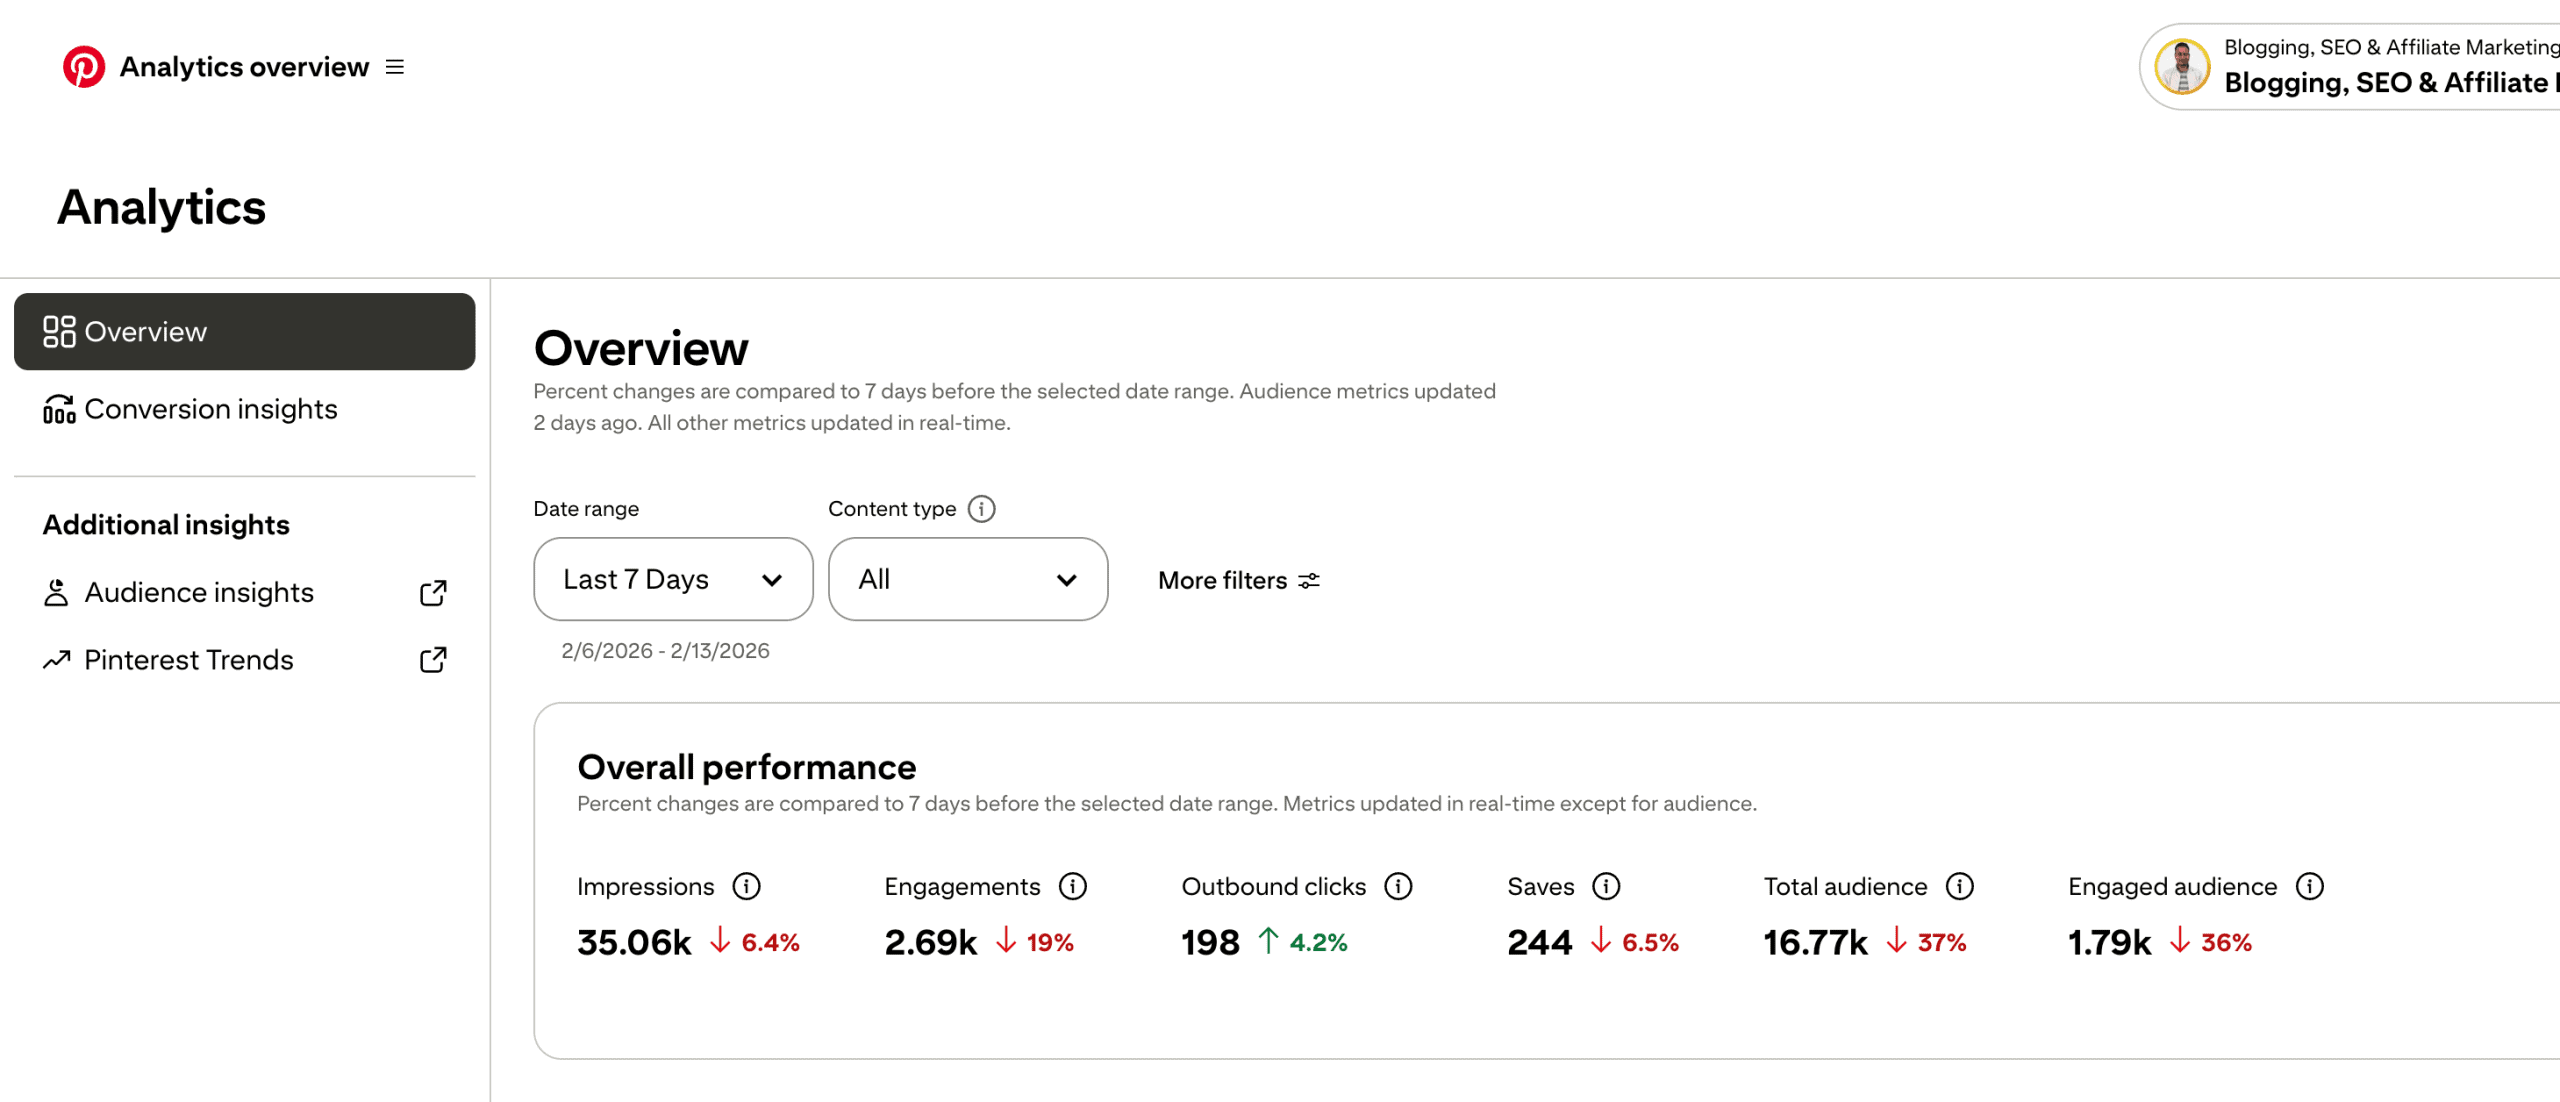Viewport: 2560px width, 1102px height.
Task: Click the Saves info icon
Action: (x=1605, y=885)
